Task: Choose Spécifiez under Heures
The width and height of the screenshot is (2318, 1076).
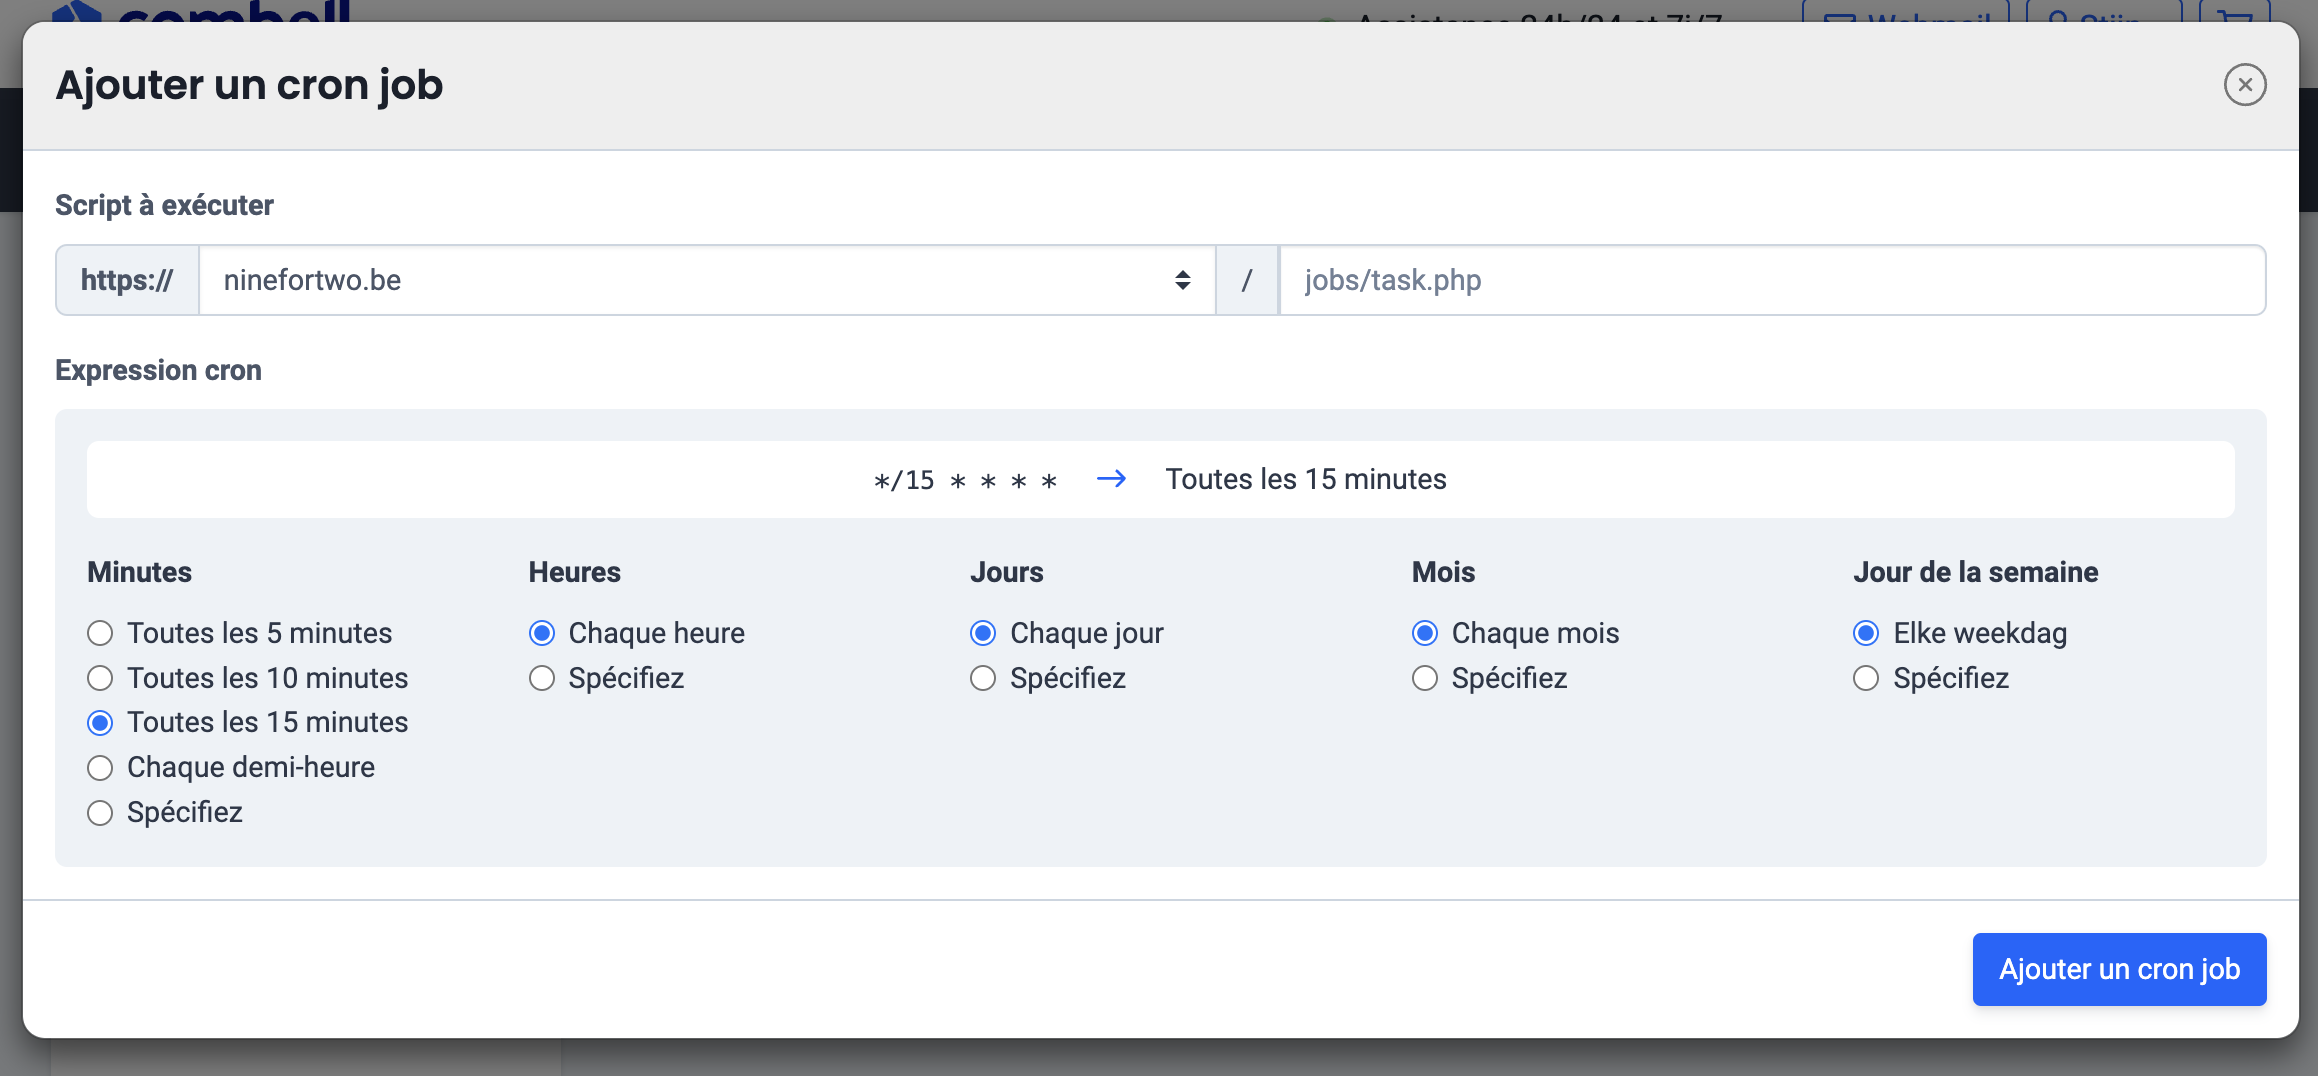Action: click(542, 679)
